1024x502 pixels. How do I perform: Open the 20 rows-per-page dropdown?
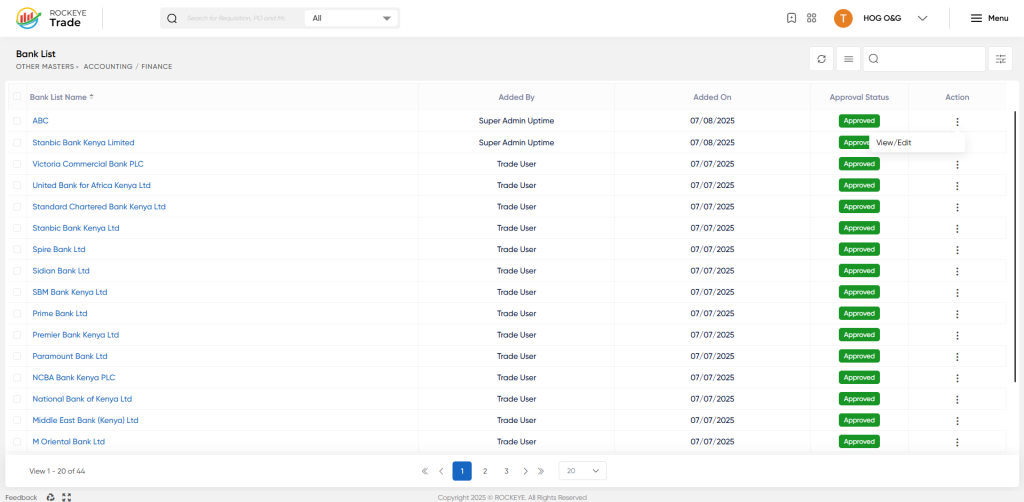pyautogui.click(x=583, y=471)
